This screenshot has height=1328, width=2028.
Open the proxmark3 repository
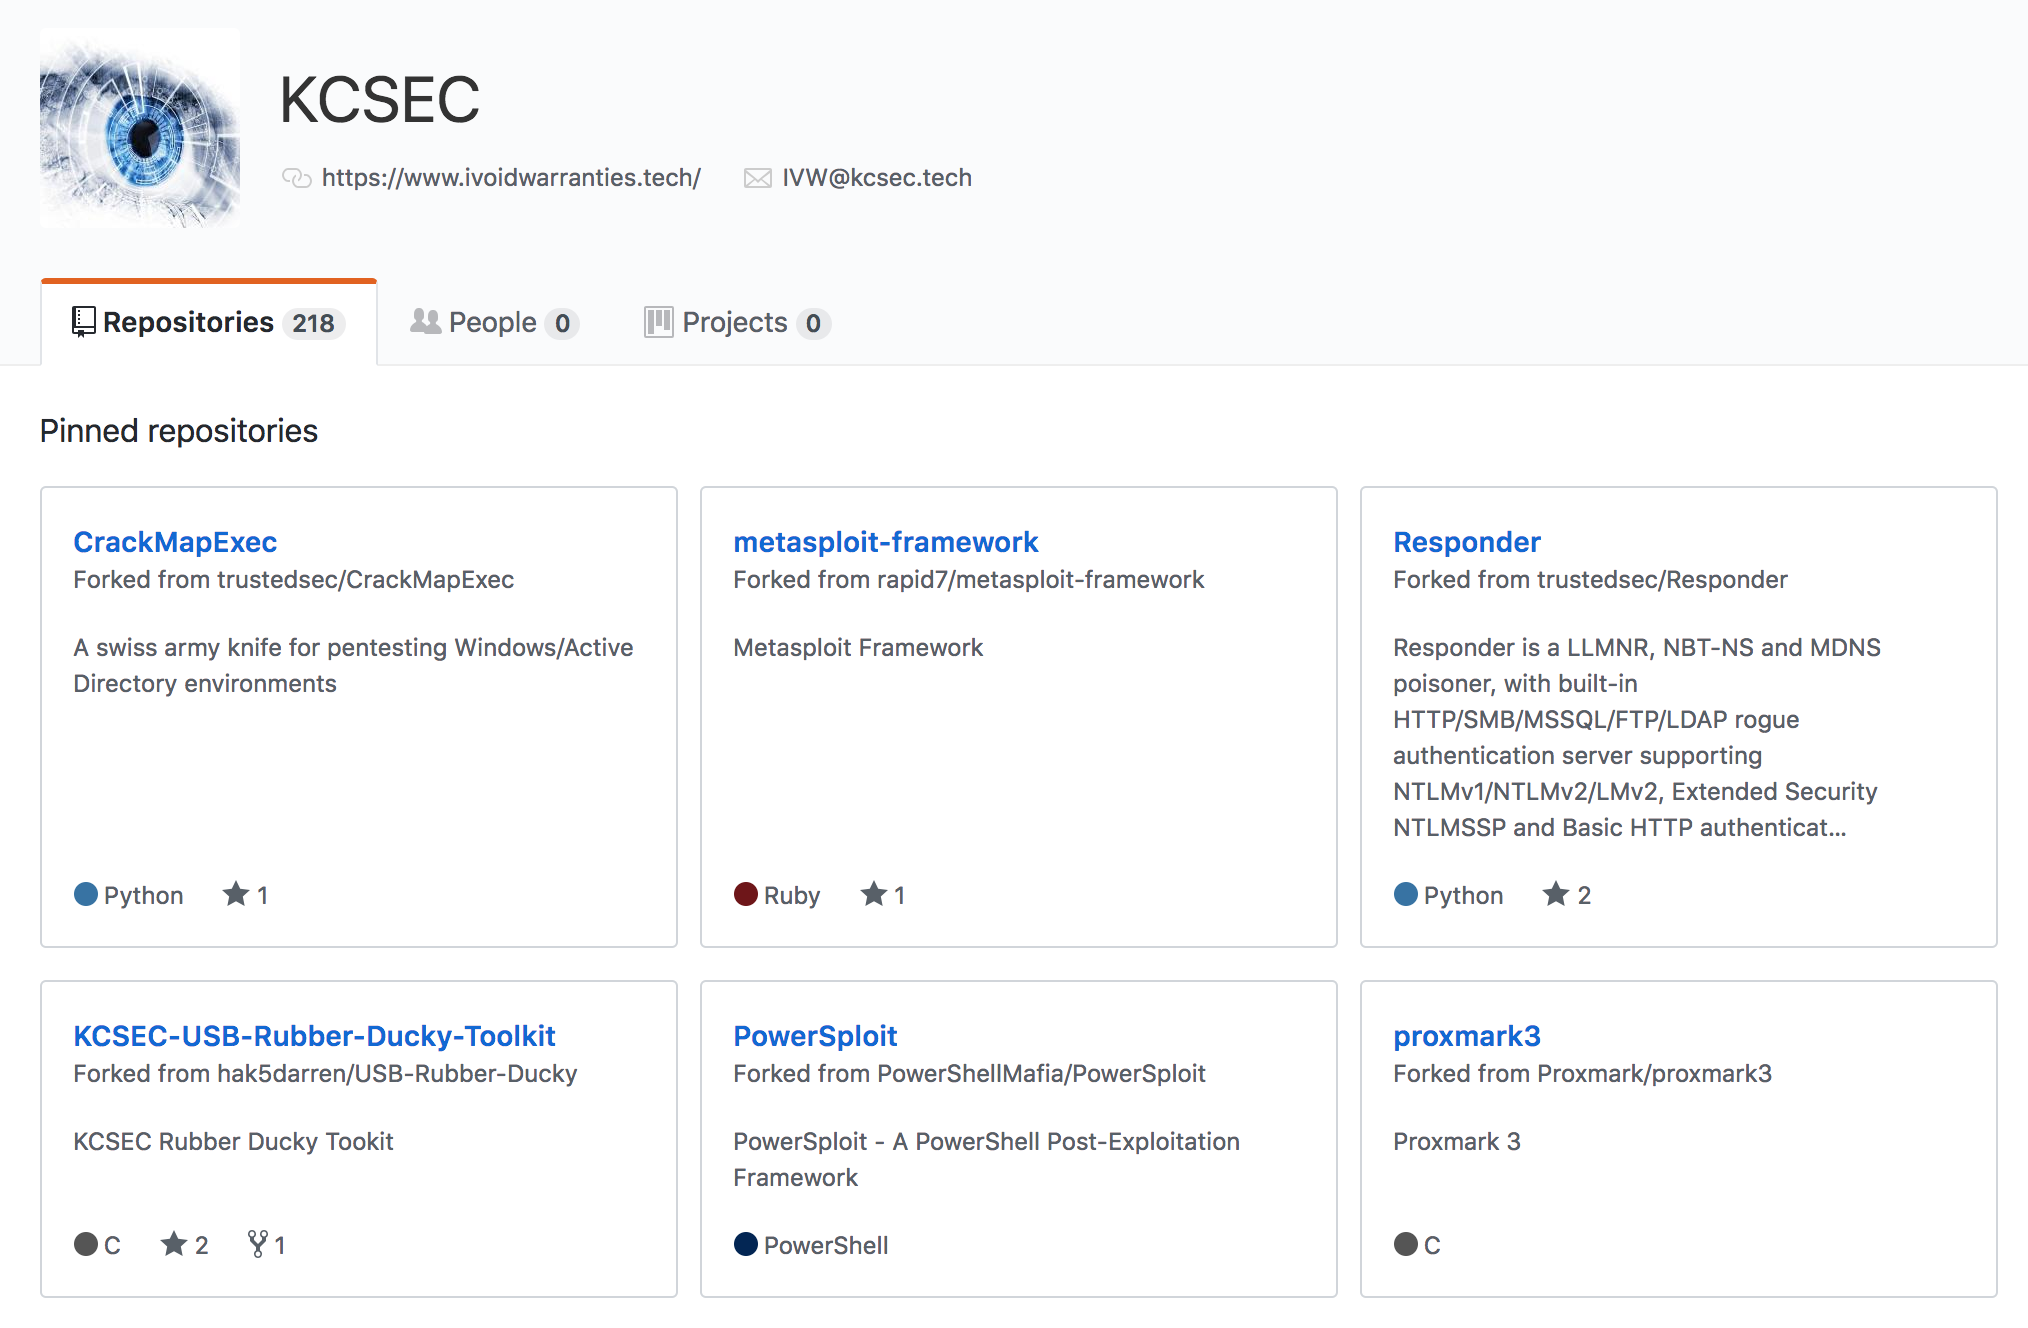pos(1467,1036)
